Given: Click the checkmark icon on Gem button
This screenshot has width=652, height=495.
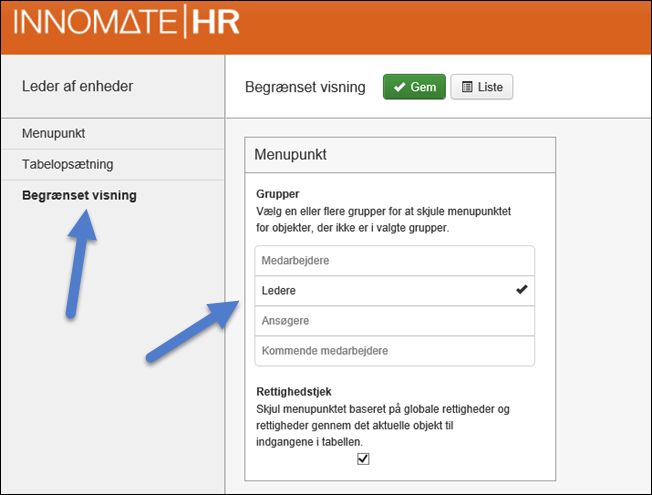Looking at the screenshot, I should pos(399,88).
